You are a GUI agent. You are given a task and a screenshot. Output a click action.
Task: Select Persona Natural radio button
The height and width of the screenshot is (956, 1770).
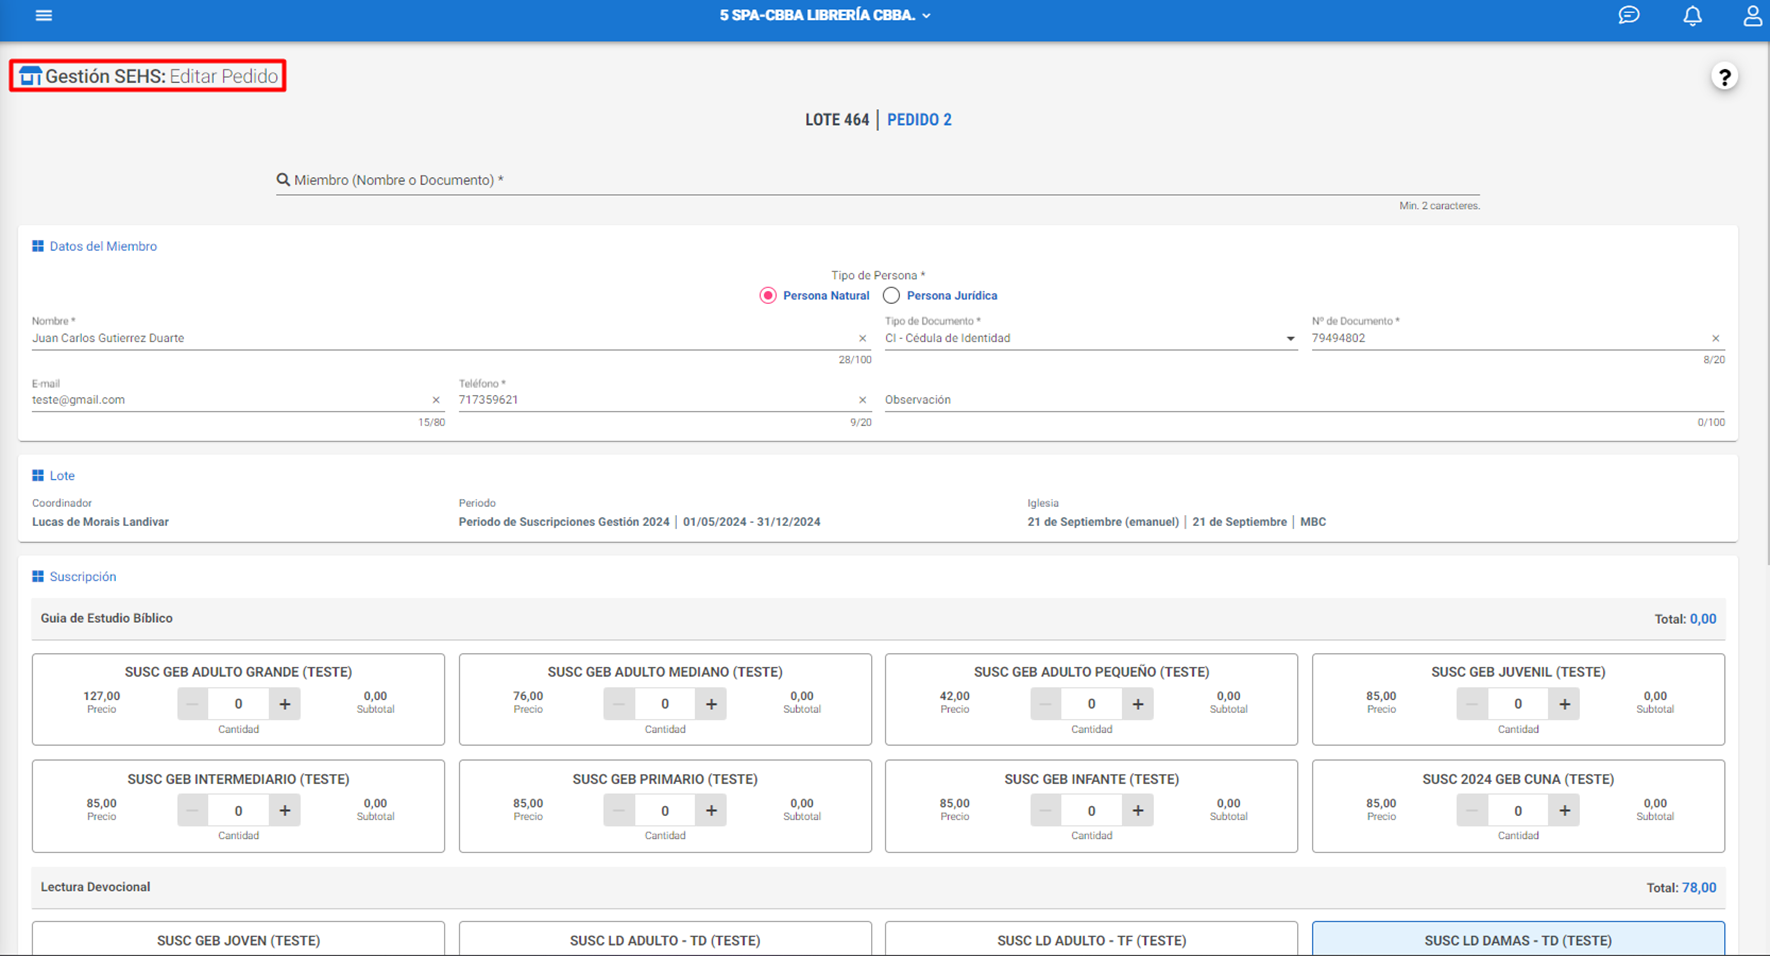[x=768, y=296]
